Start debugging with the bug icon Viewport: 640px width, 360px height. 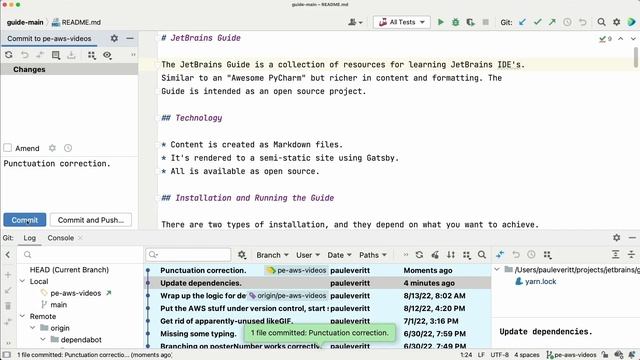pyautogui.click(x=456, y=22)
